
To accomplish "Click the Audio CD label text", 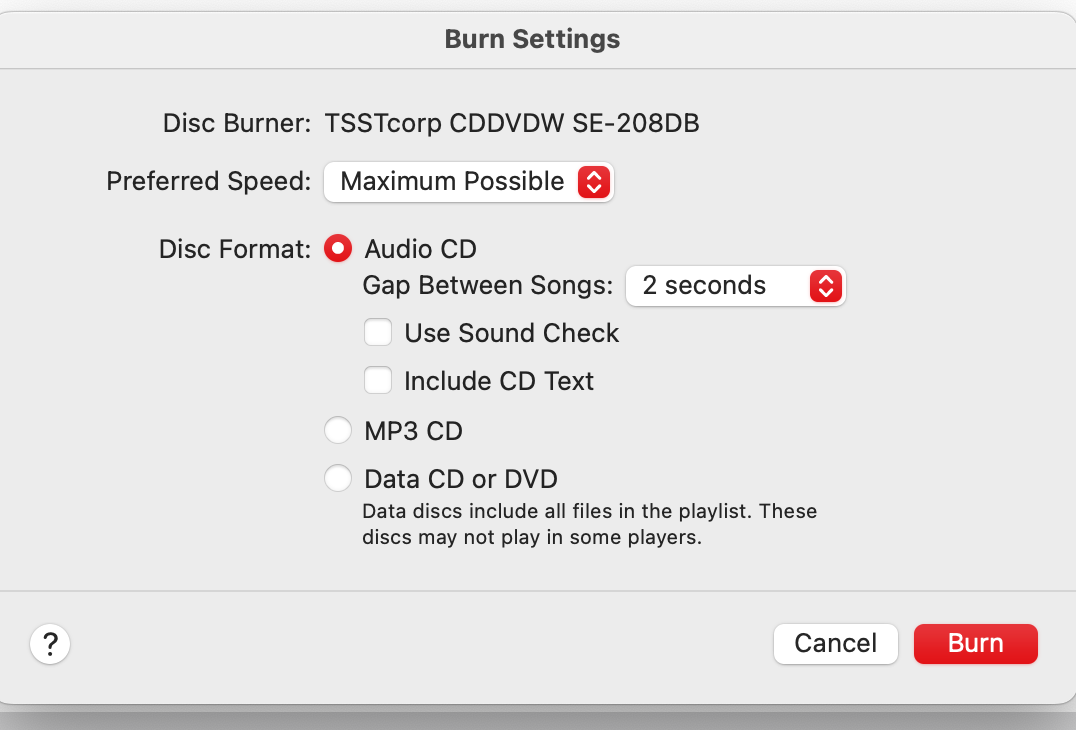I will point(421,249).
